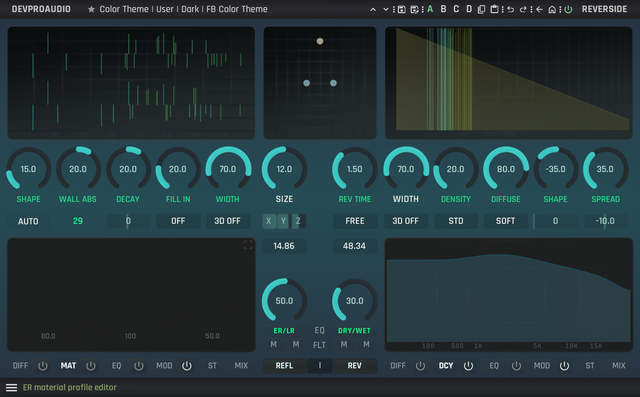Screen dimensions: 640x397
Task: Click the WALL ABS value 29
Action: pyautogui.click(x=78, y=221)
